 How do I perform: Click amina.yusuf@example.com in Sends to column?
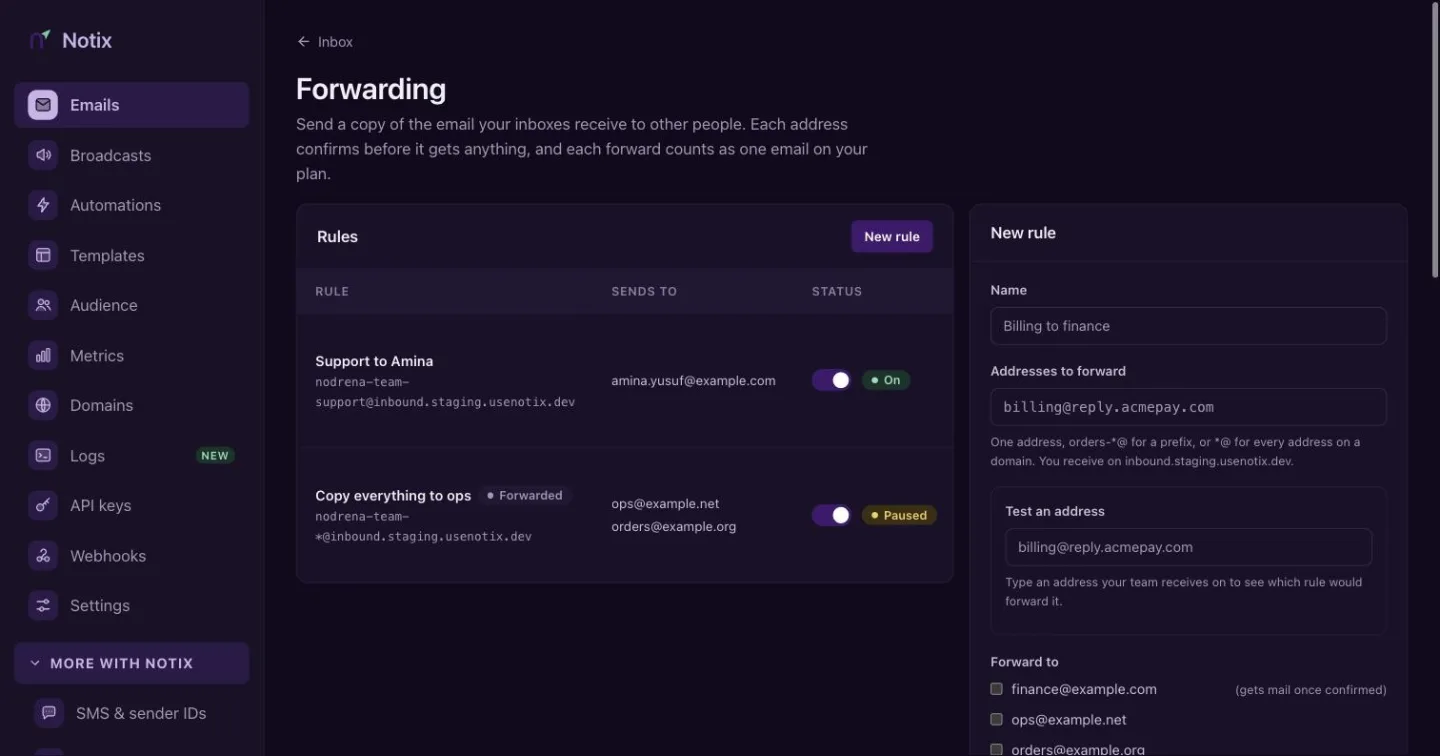pos(693,380)
